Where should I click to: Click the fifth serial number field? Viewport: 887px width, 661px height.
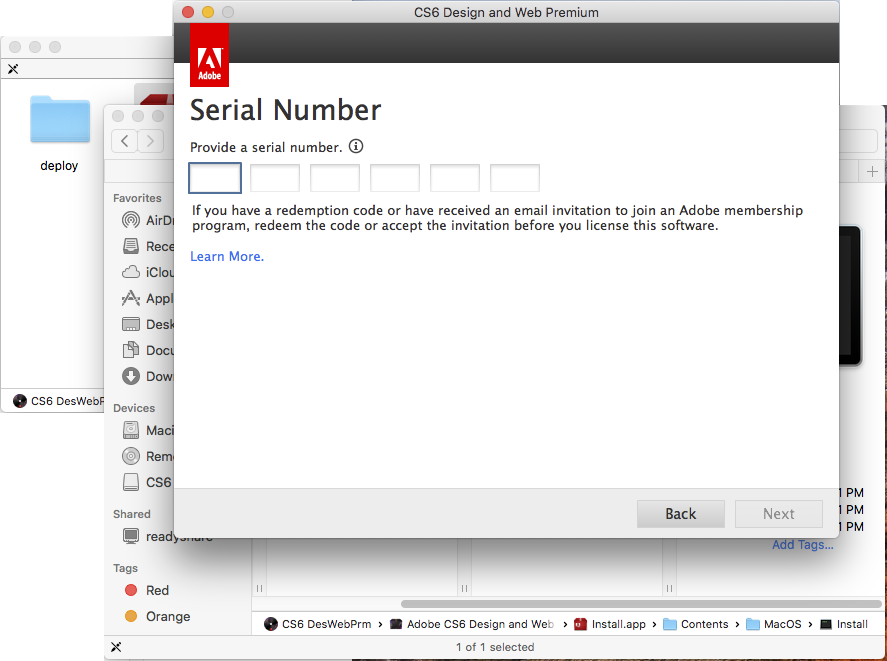pos(455,178)
